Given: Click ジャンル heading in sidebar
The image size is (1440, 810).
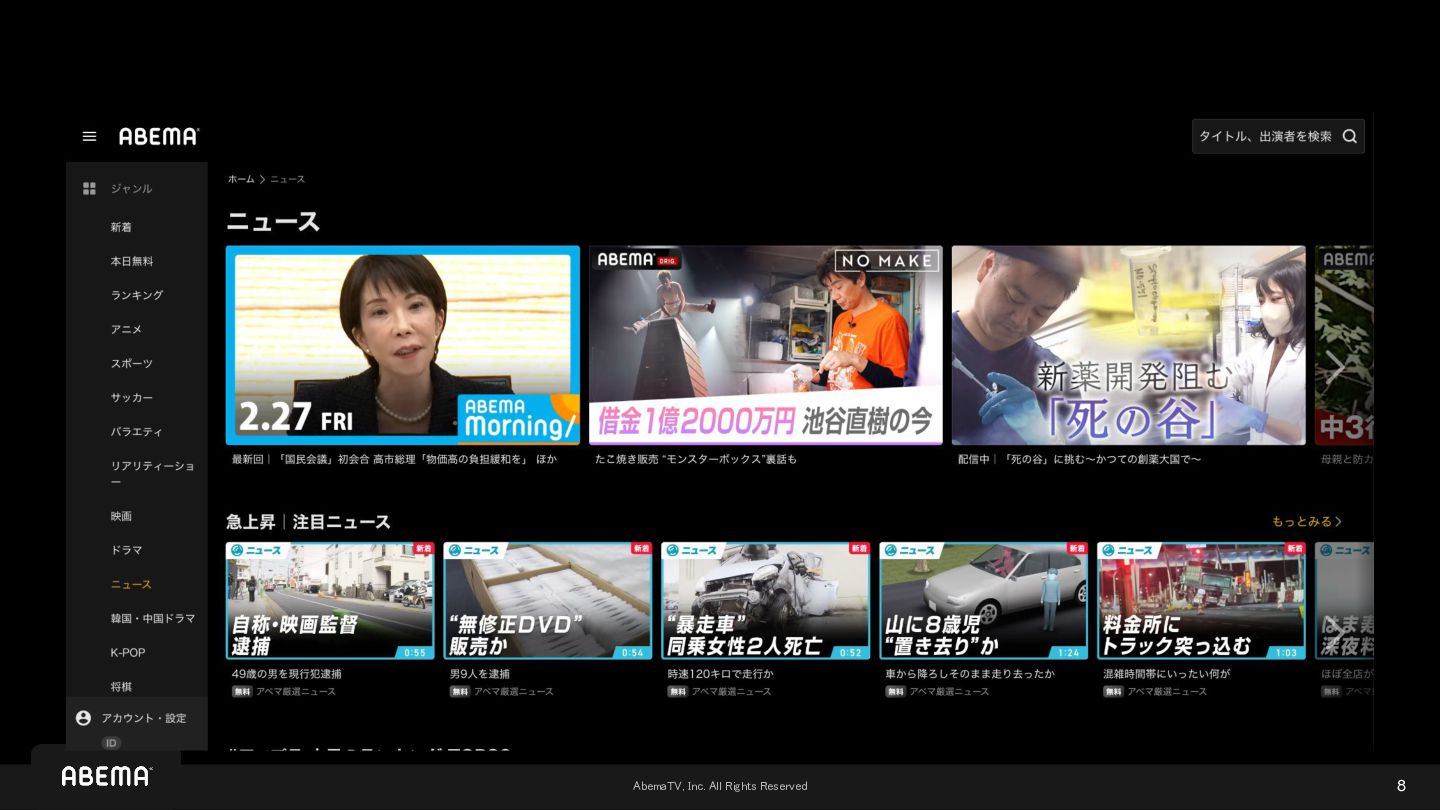Looking at the screenshot, I should (x=131, y=188).
